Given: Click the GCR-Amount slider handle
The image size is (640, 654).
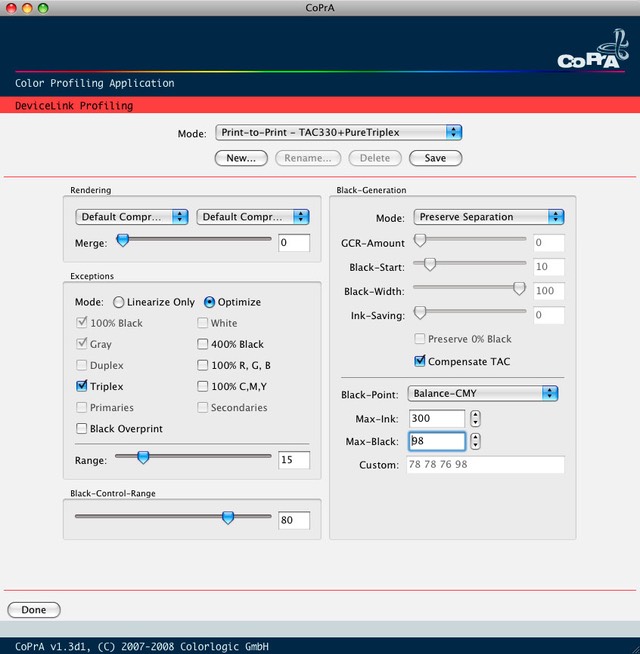Looking at the screenshot, I should 420,240.
